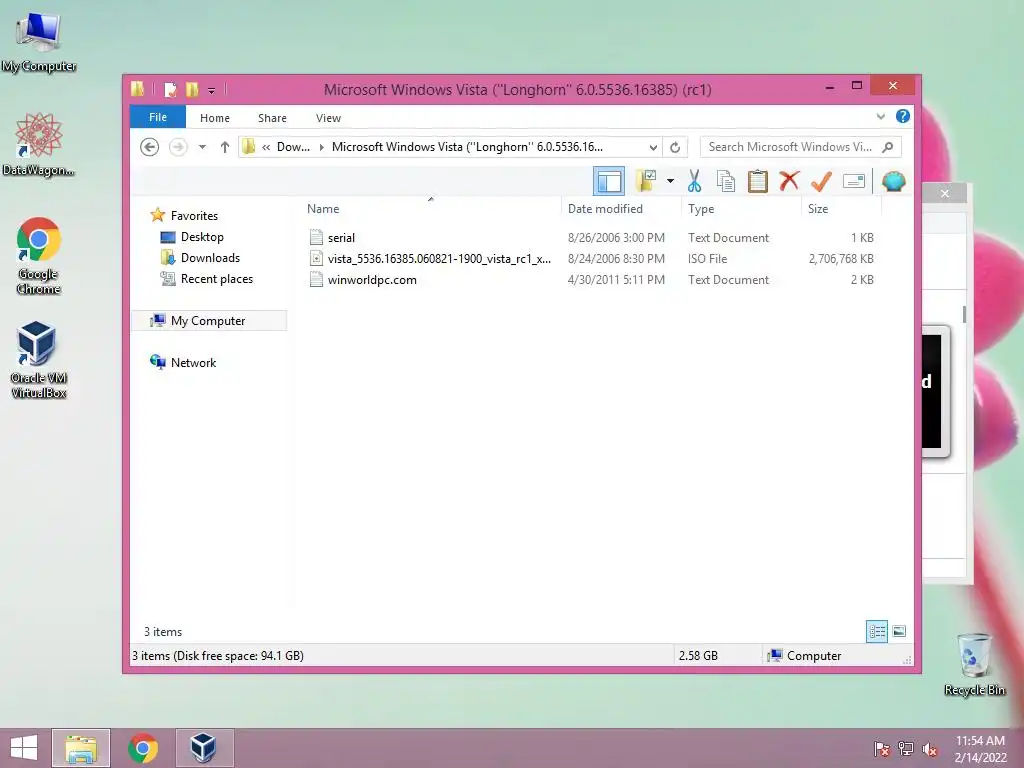Open Recent places in navigation pane

click(216, 279)
